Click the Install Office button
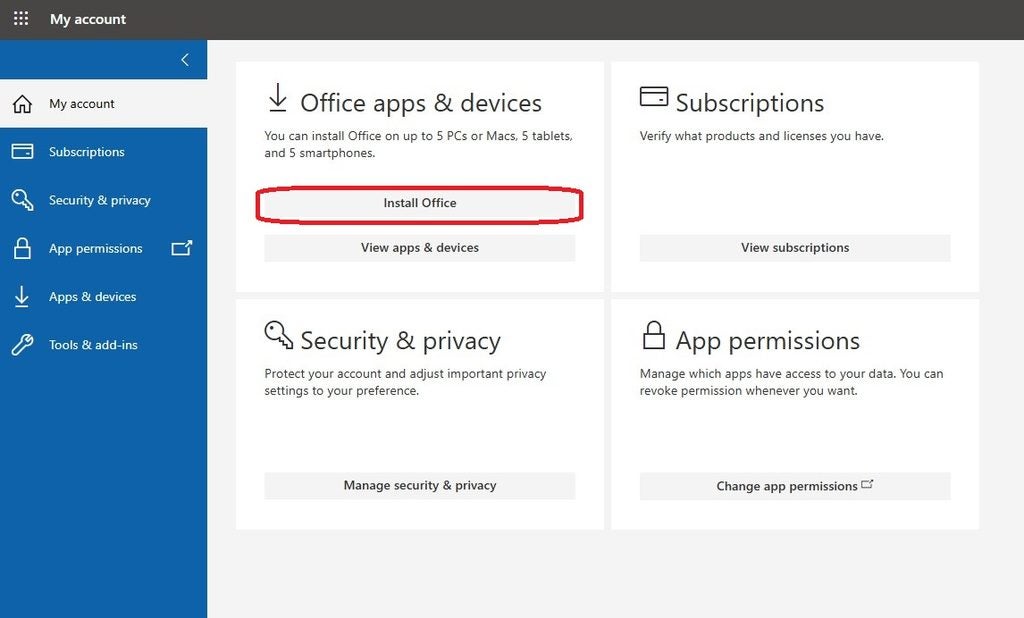 (x=419, y=203)
